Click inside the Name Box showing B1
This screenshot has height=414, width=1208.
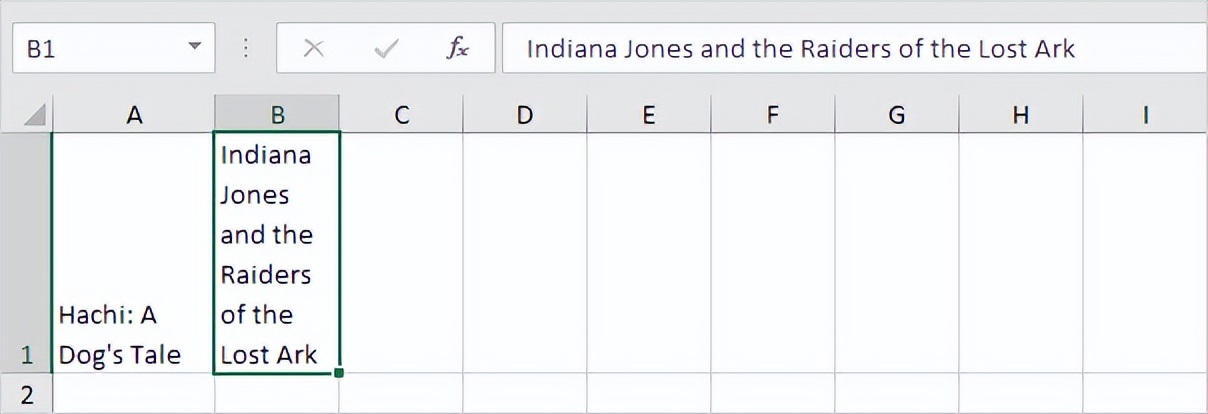pyautogui.click(x=90, y=49)
